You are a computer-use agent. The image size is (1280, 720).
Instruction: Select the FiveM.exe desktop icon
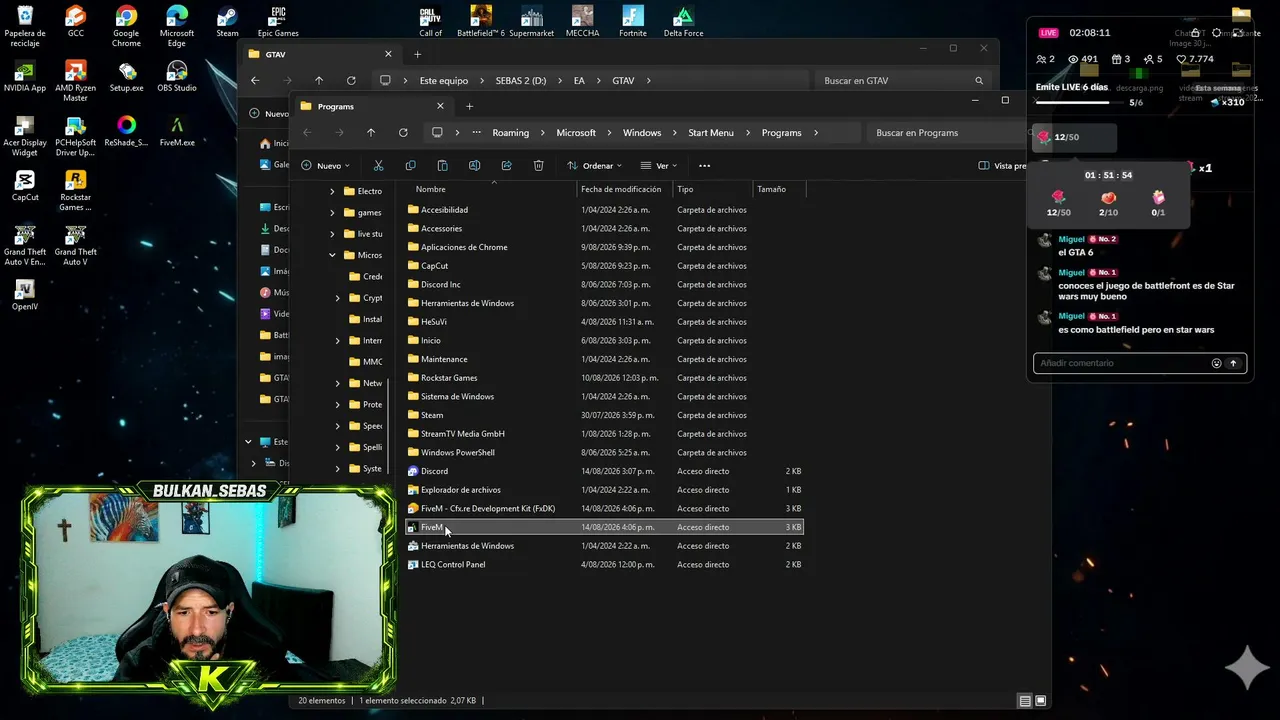177,131
